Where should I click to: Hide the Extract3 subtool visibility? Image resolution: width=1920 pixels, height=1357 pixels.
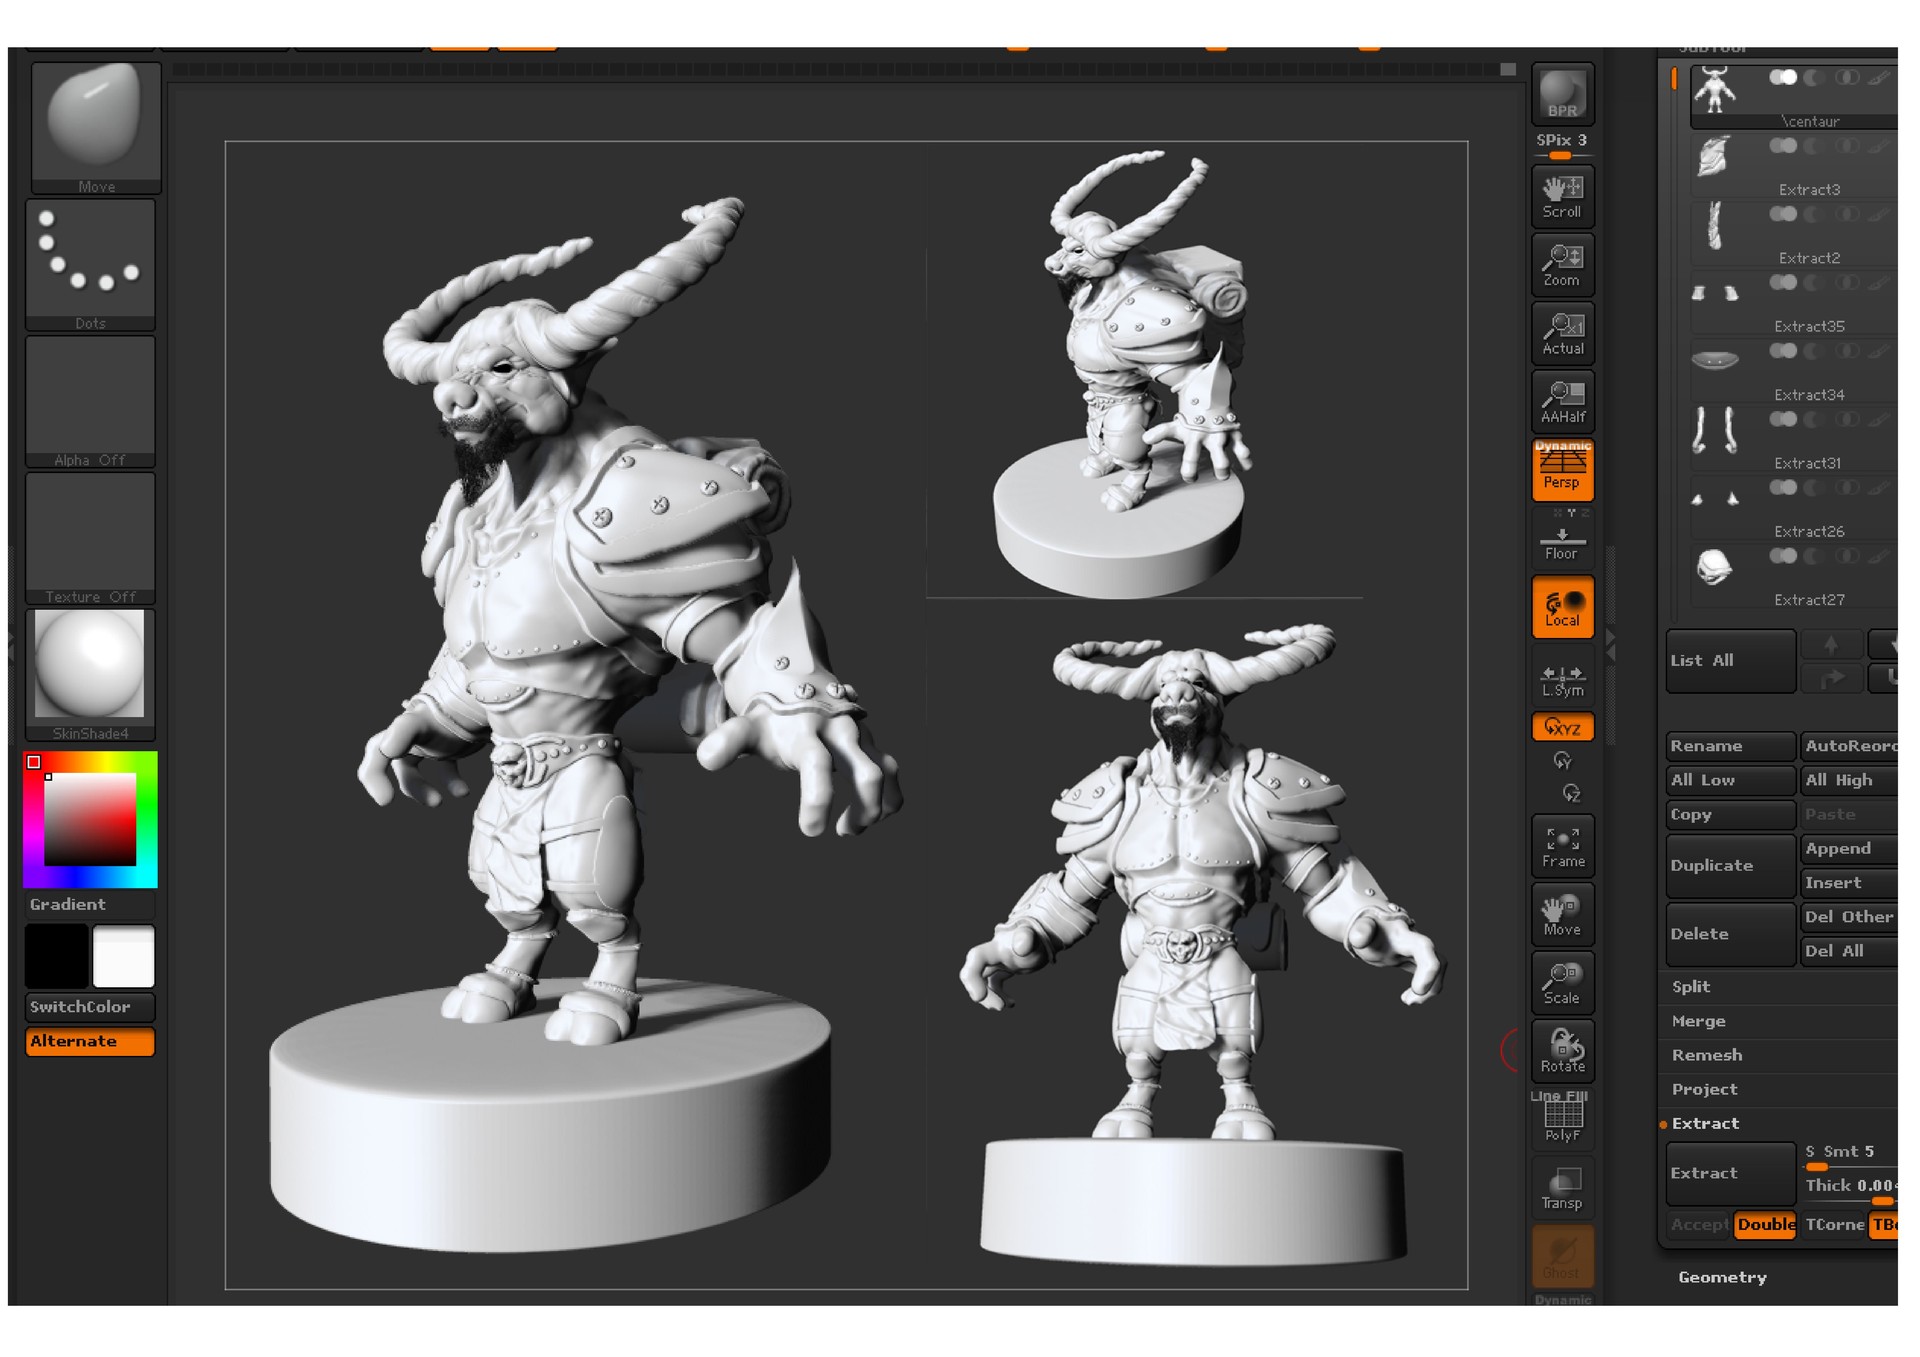(x=1782, y=143)
